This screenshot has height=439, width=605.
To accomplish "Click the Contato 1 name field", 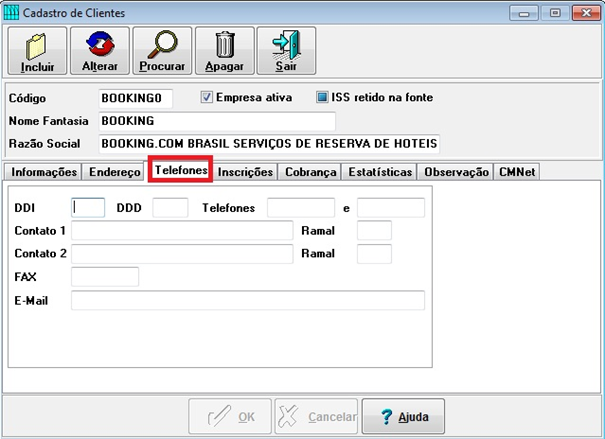I will [x=182, y=230].
